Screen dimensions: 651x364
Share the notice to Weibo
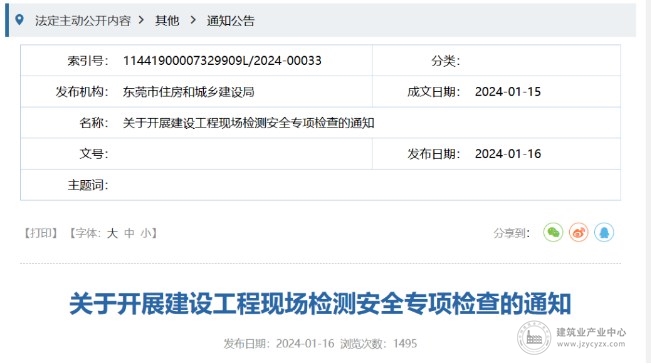[578, 232]
